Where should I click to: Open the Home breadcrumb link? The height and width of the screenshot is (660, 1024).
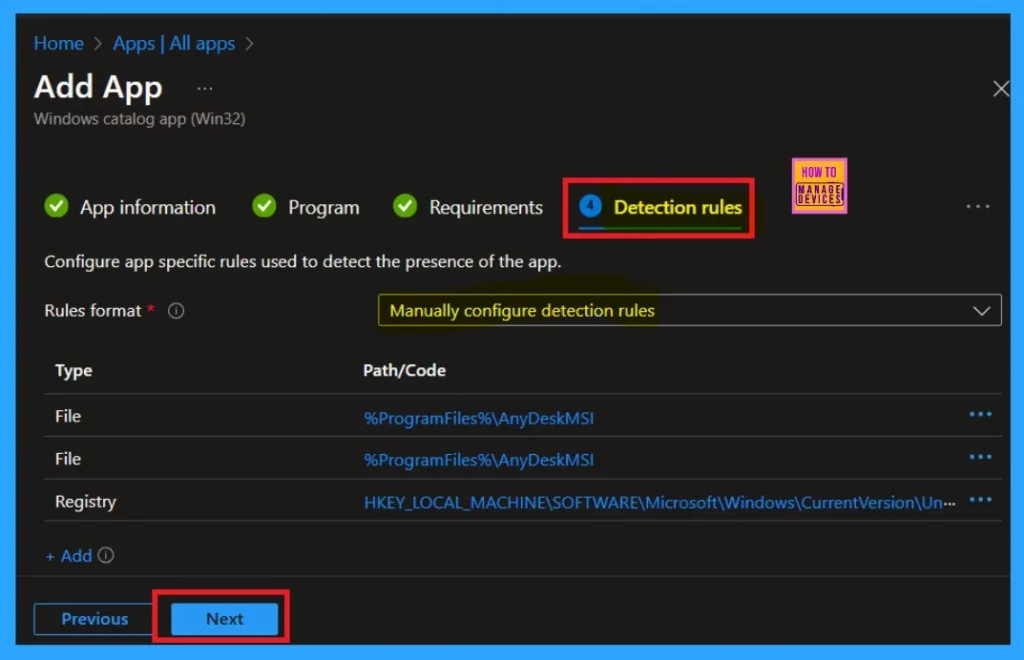[59, 44]
